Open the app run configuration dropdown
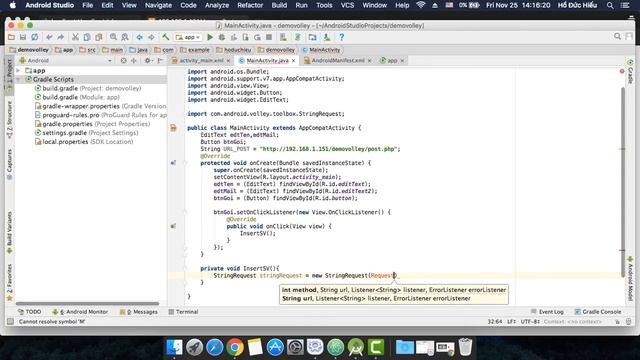This screenshot has width=640, height=360. point(188,37)
